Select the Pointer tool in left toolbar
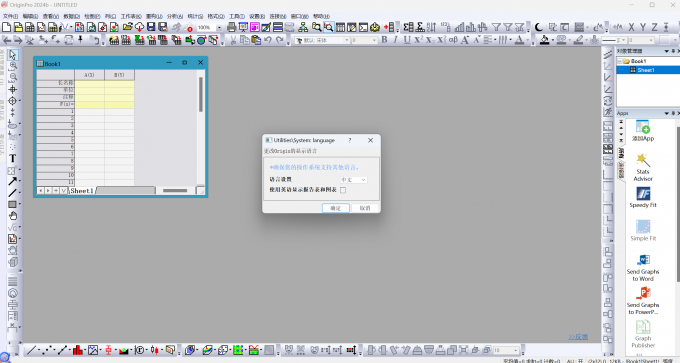The width and height of the screenshot is (680, 363). coord(12,55)
